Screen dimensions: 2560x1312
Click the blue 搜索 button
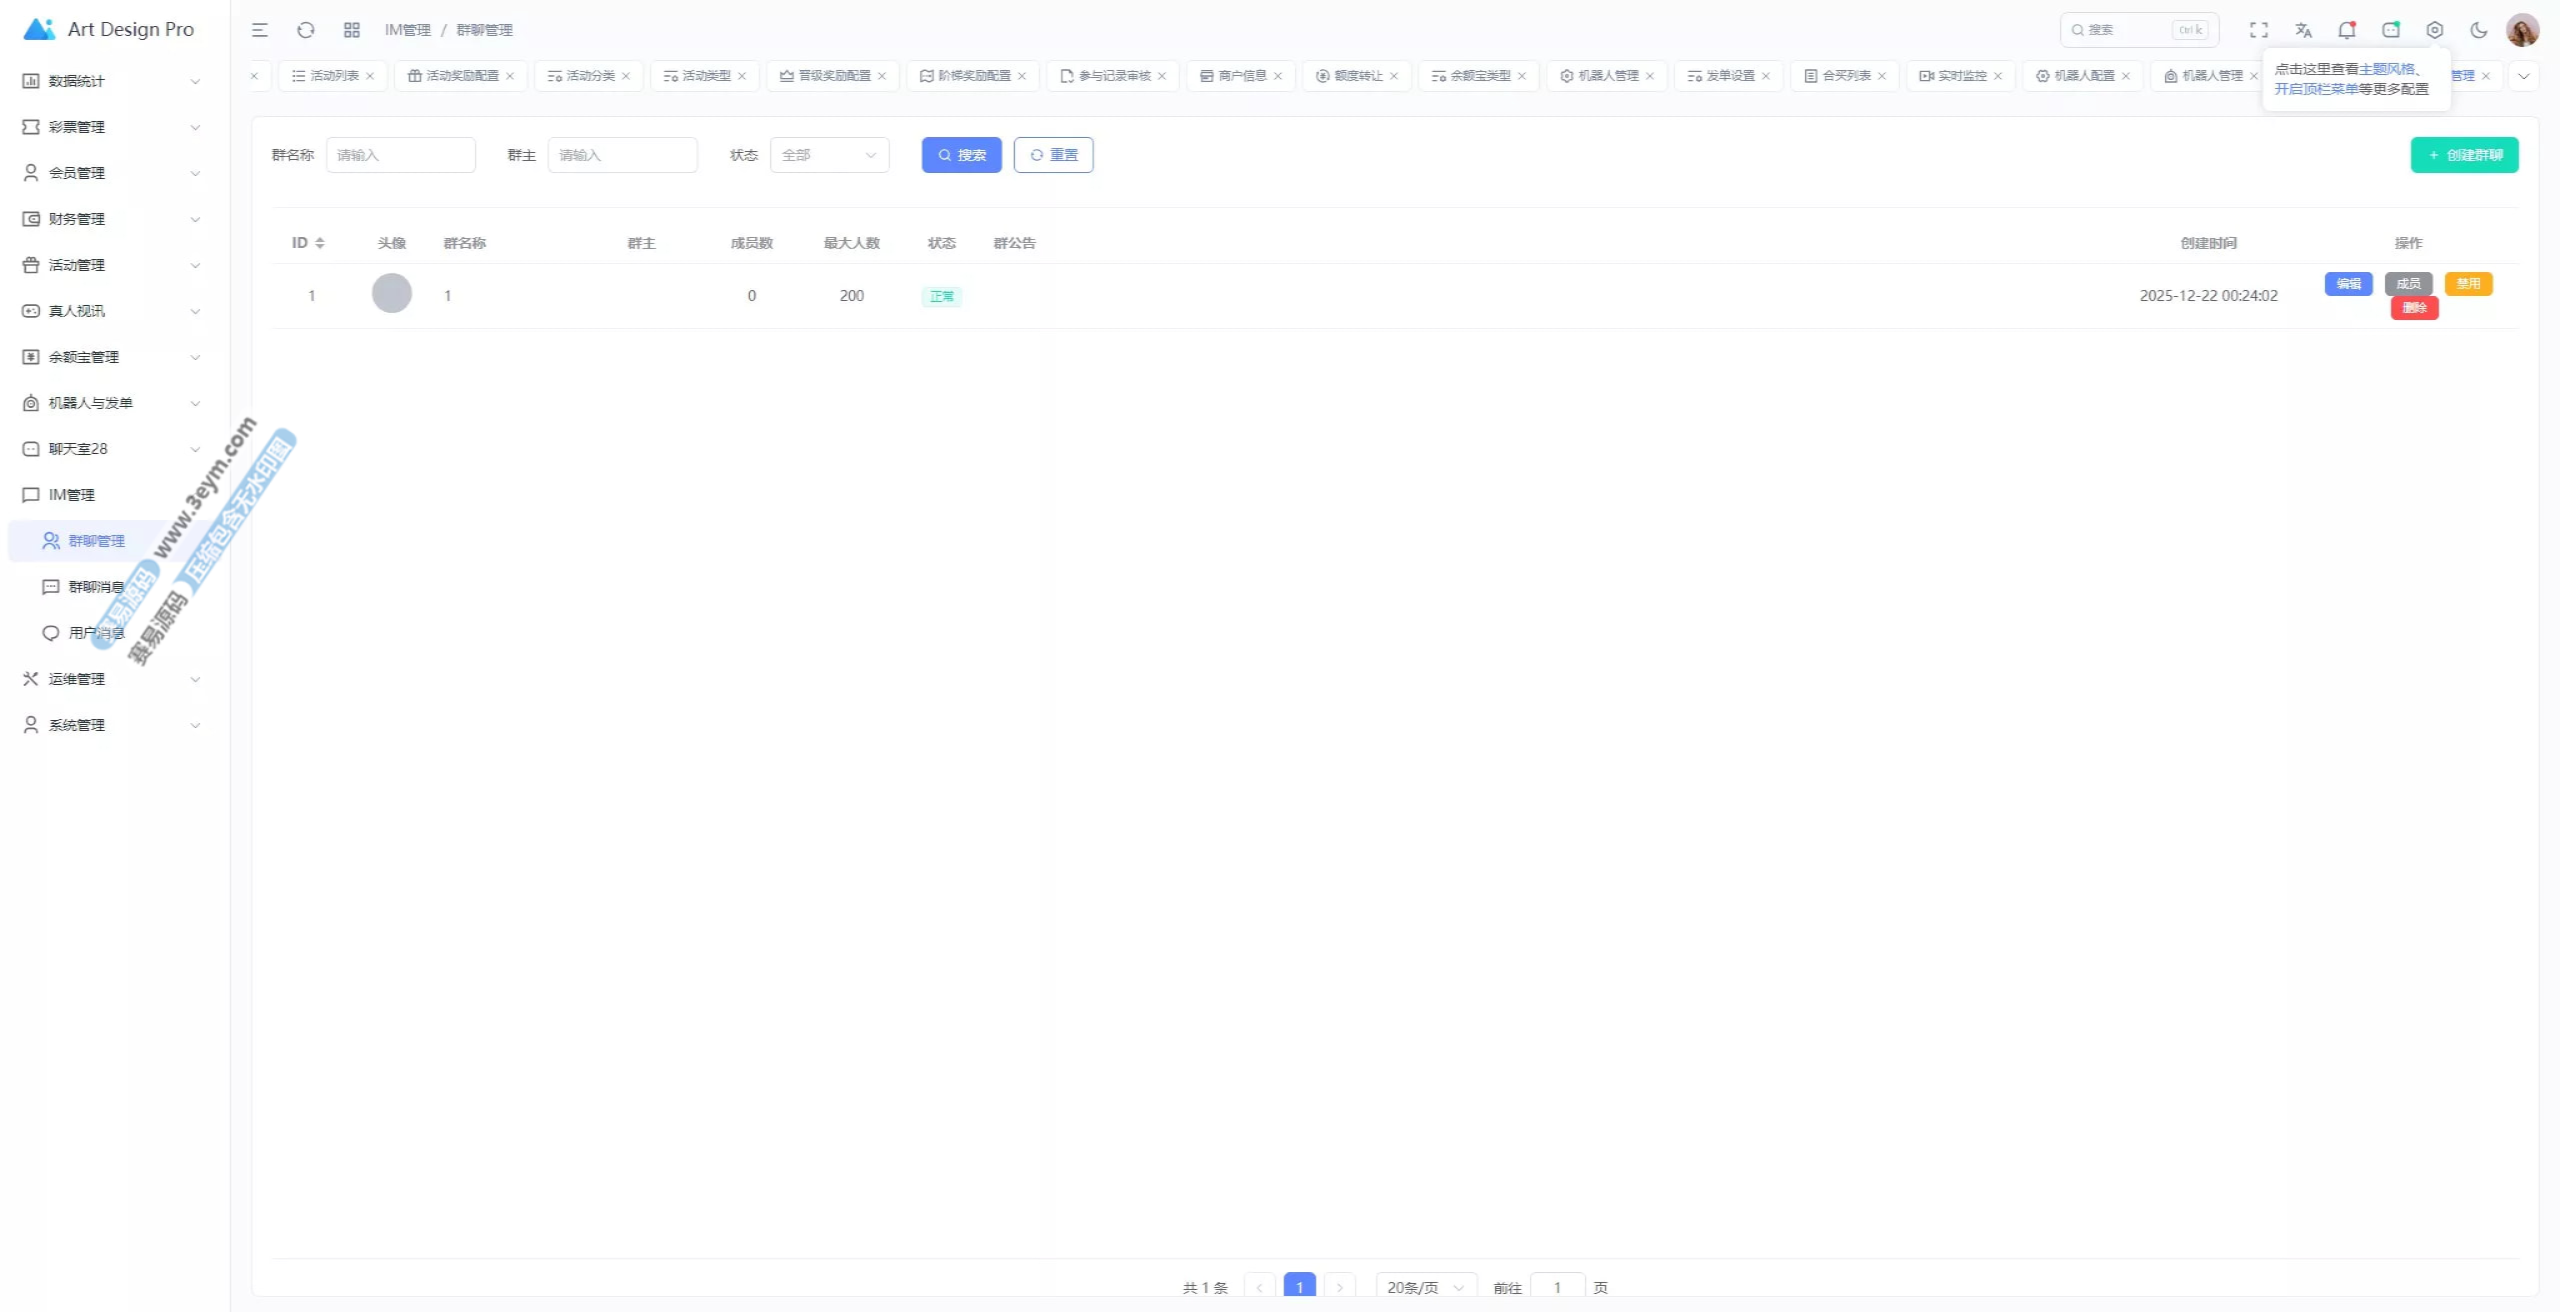(x=961, y=155)
